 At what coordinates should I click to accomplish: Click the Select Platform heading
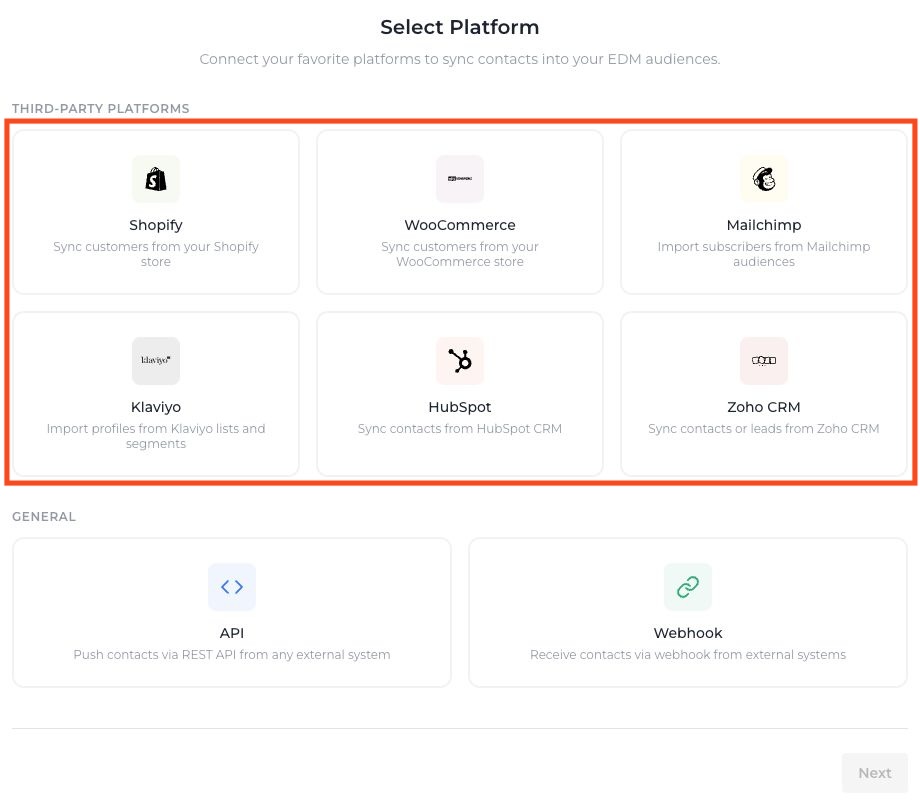click(x=459, y=27)
